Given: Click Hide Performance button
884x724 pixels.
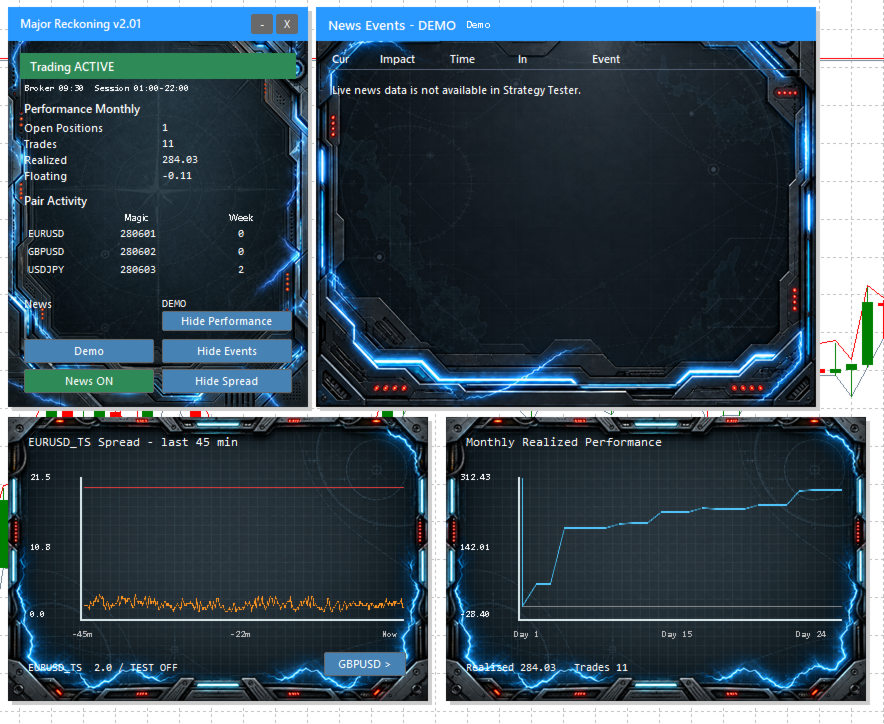Looking at the screenshot, I should (227, 321).
